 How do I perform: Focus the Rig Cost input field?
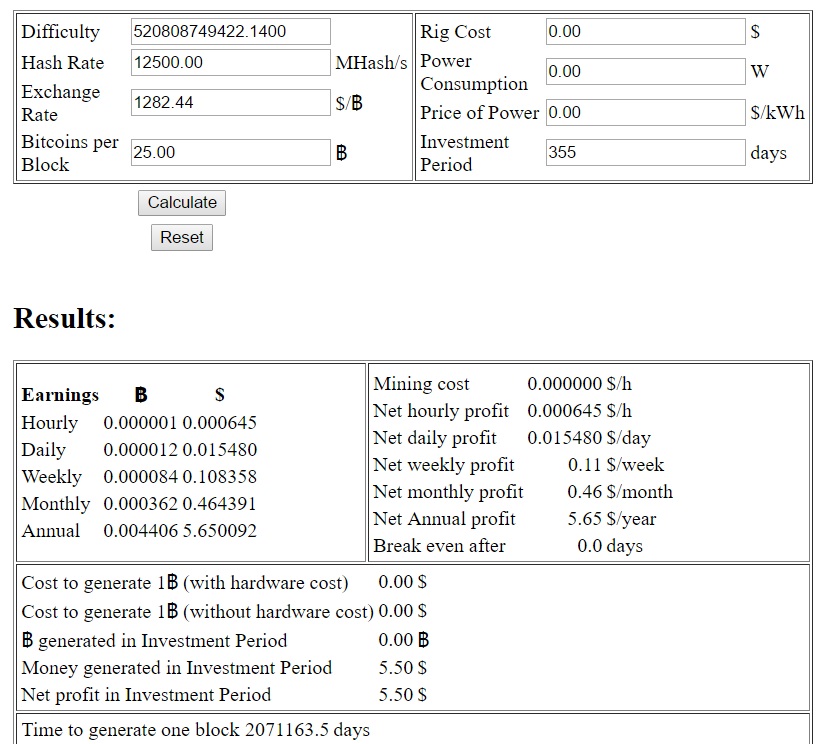645,32
